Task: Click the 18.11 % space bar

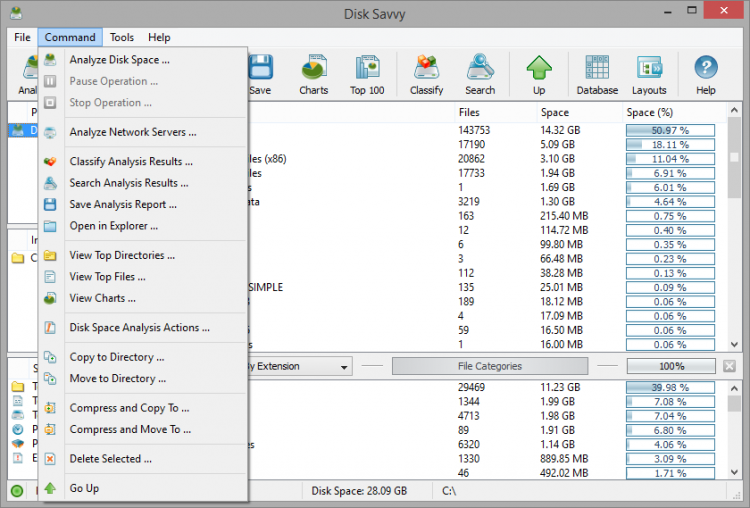Action: pos(670,144)
